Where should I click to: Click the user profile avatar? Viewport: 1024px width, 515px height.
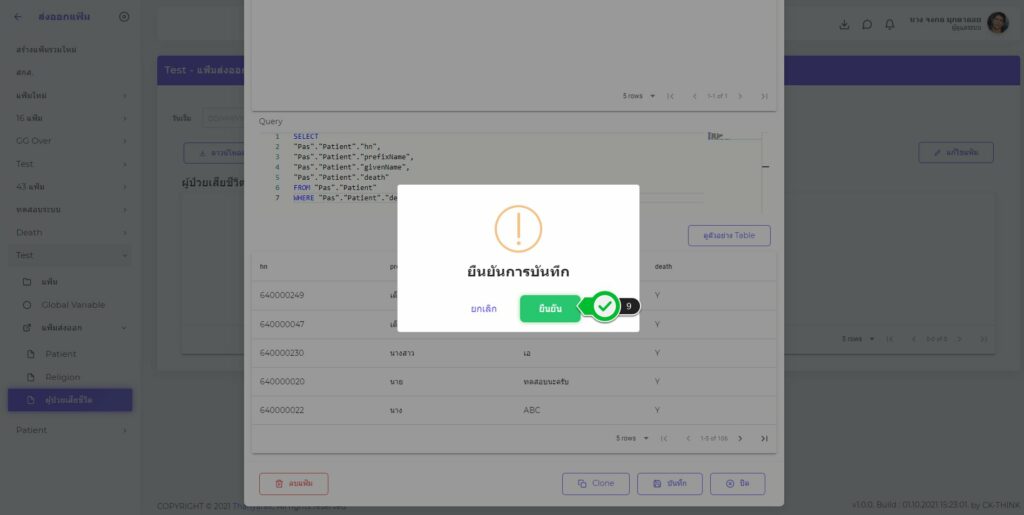pos(997,23)
